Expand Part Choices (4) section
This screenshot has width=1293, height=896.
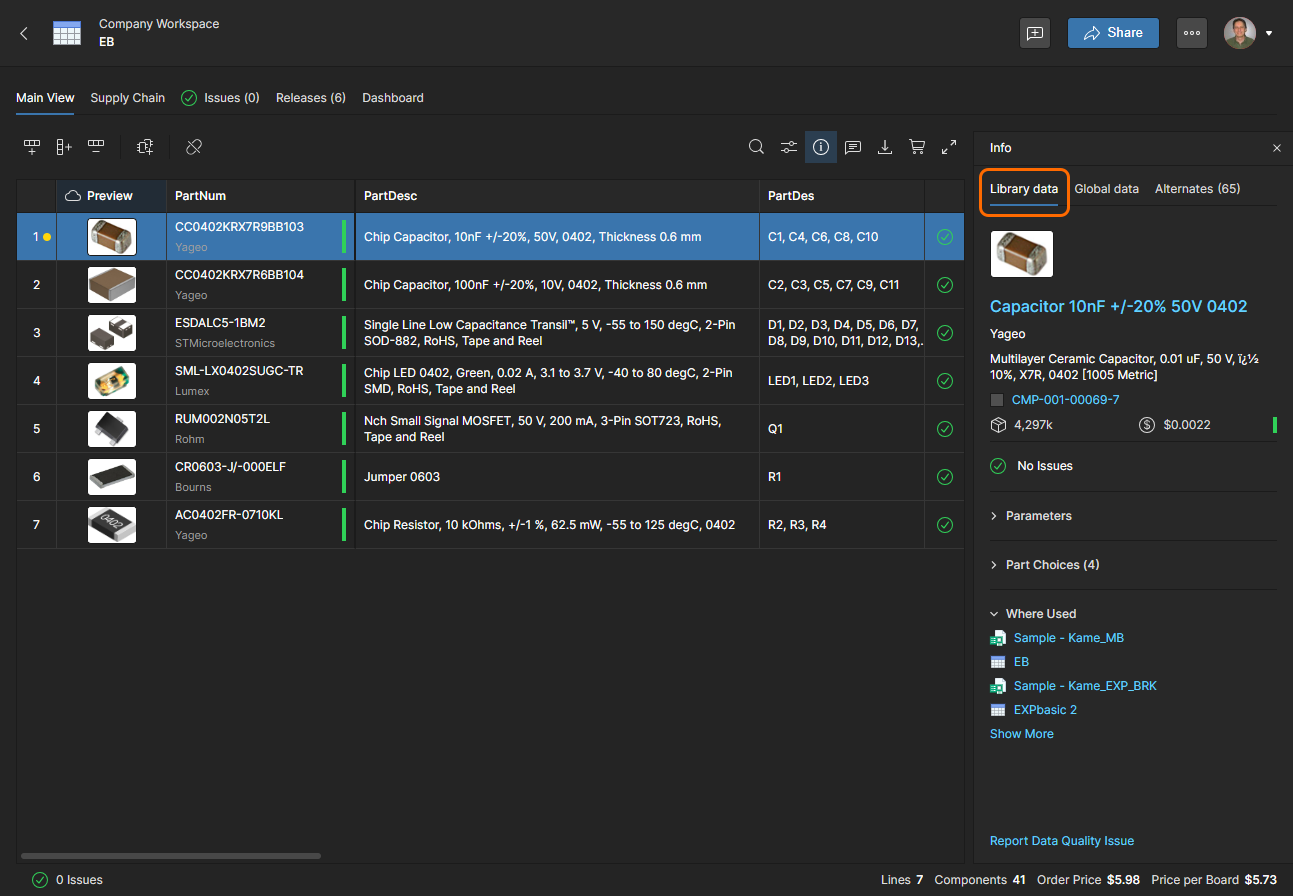(1052, 565)
